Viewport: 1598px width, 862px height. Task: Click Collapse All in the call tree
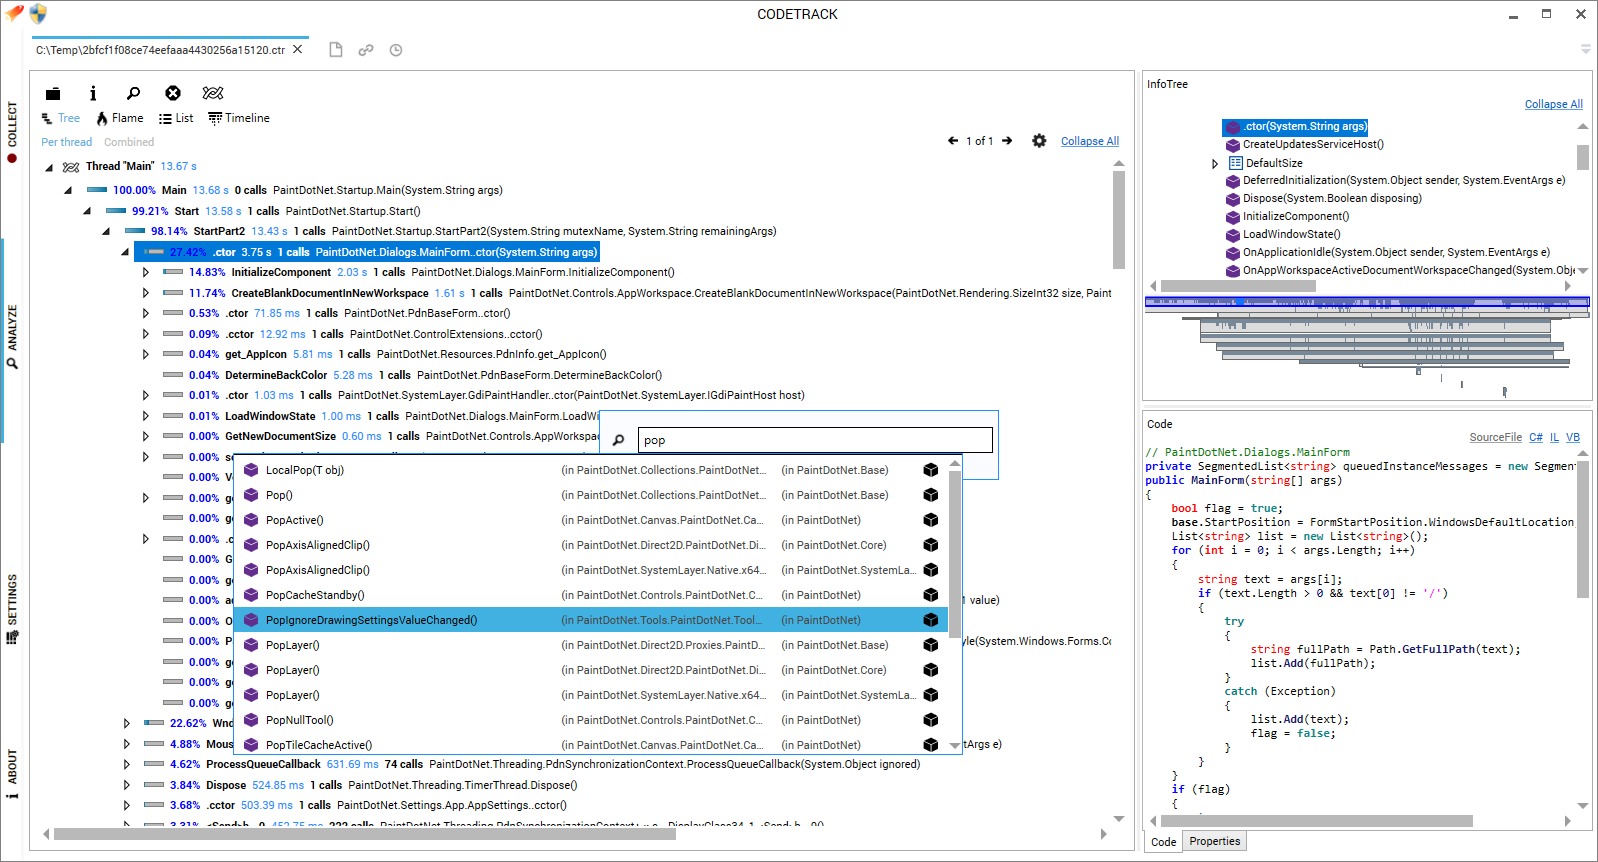tap(1090, 141)
